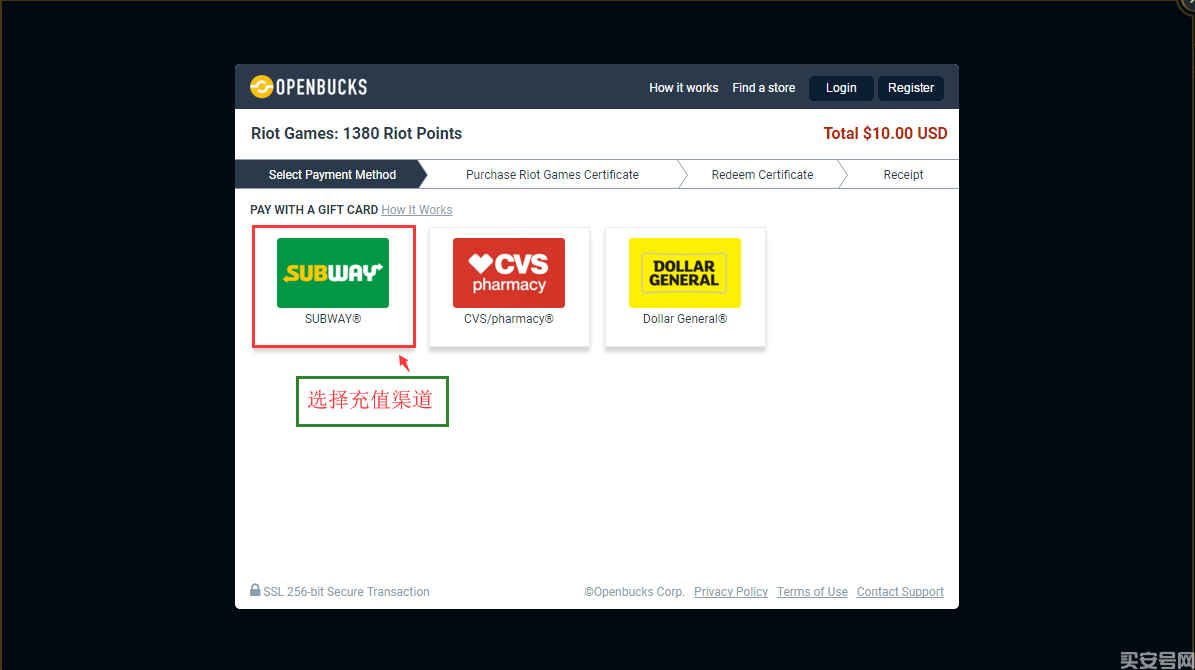Click the "Total $10.00 USD" amount text
Image resolution: width=1195 pixels, height=670 pixels.
click(885, 134)
